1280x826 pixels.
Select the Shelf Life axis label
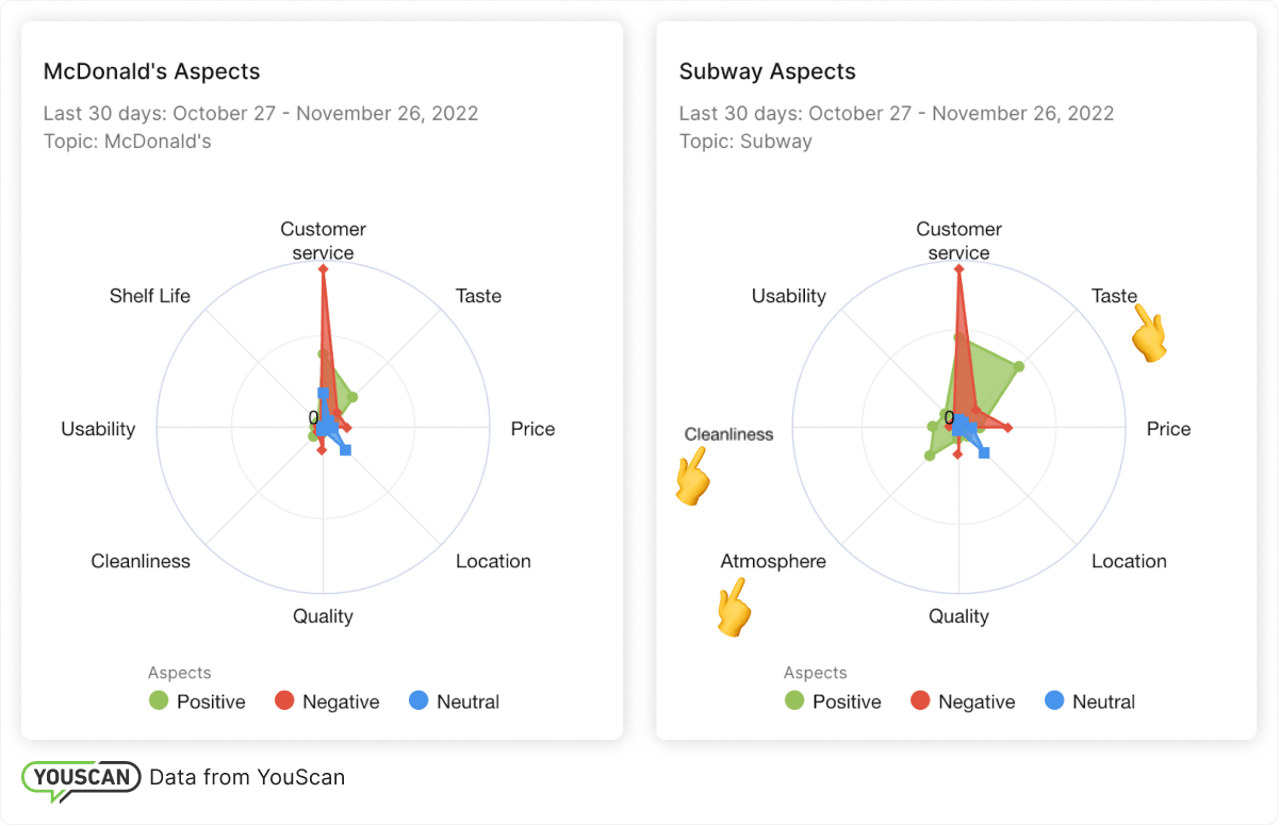click(150, 296)
